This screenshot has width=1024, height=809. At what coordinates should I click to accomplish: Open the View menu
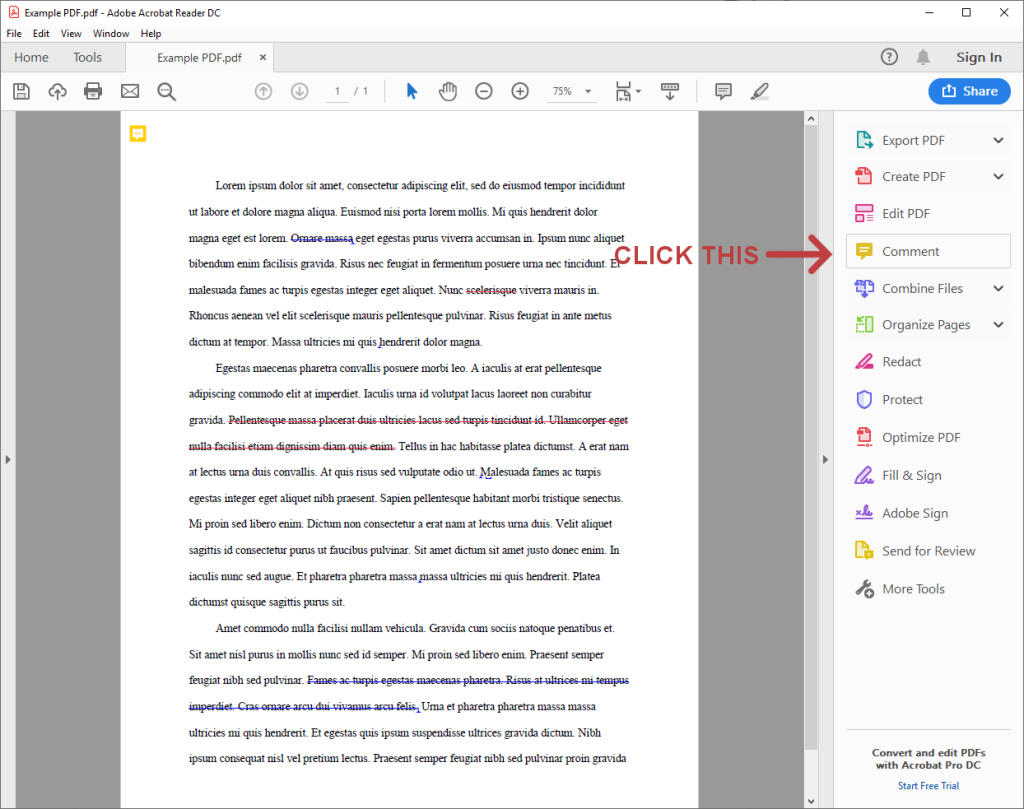pyautogui.click(x=71, y=33)
